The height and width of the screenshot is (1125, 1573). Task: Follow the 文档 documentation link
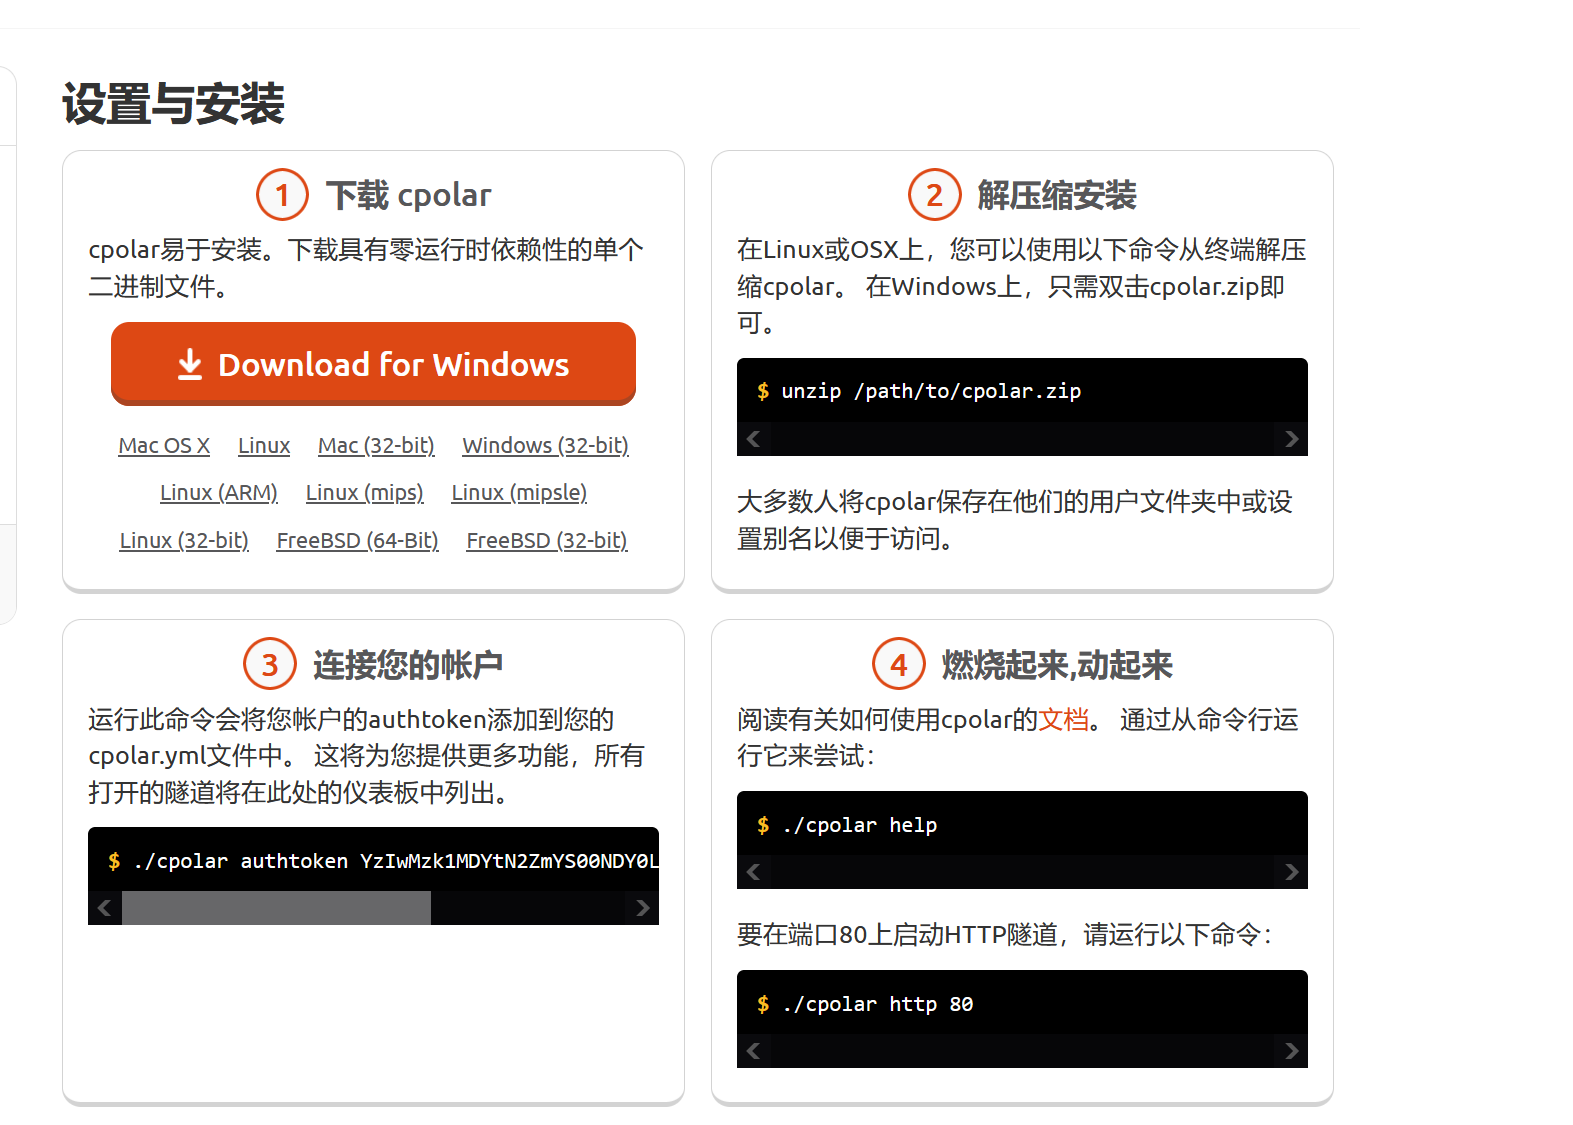coord(1064,720)
